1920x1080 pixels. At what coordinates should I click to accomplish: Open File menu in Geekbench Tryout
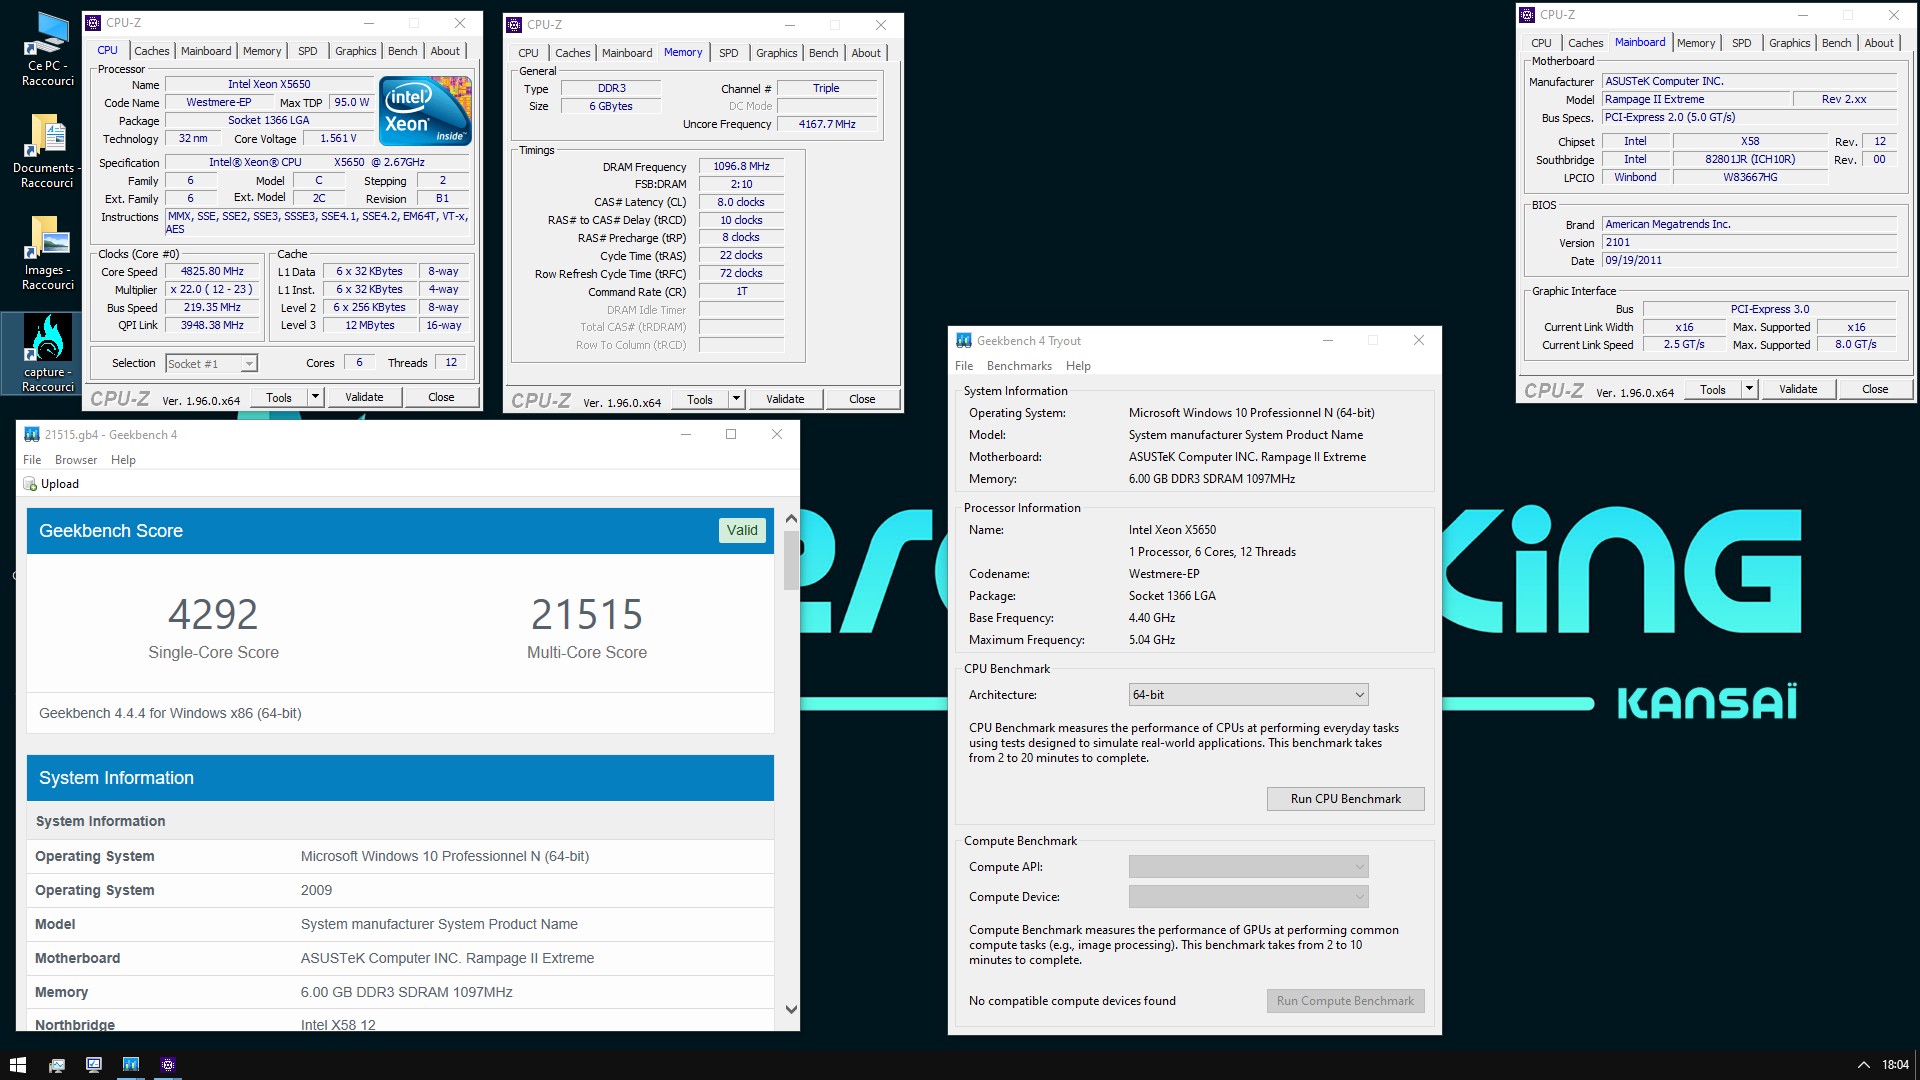click(x=964, y=366)
